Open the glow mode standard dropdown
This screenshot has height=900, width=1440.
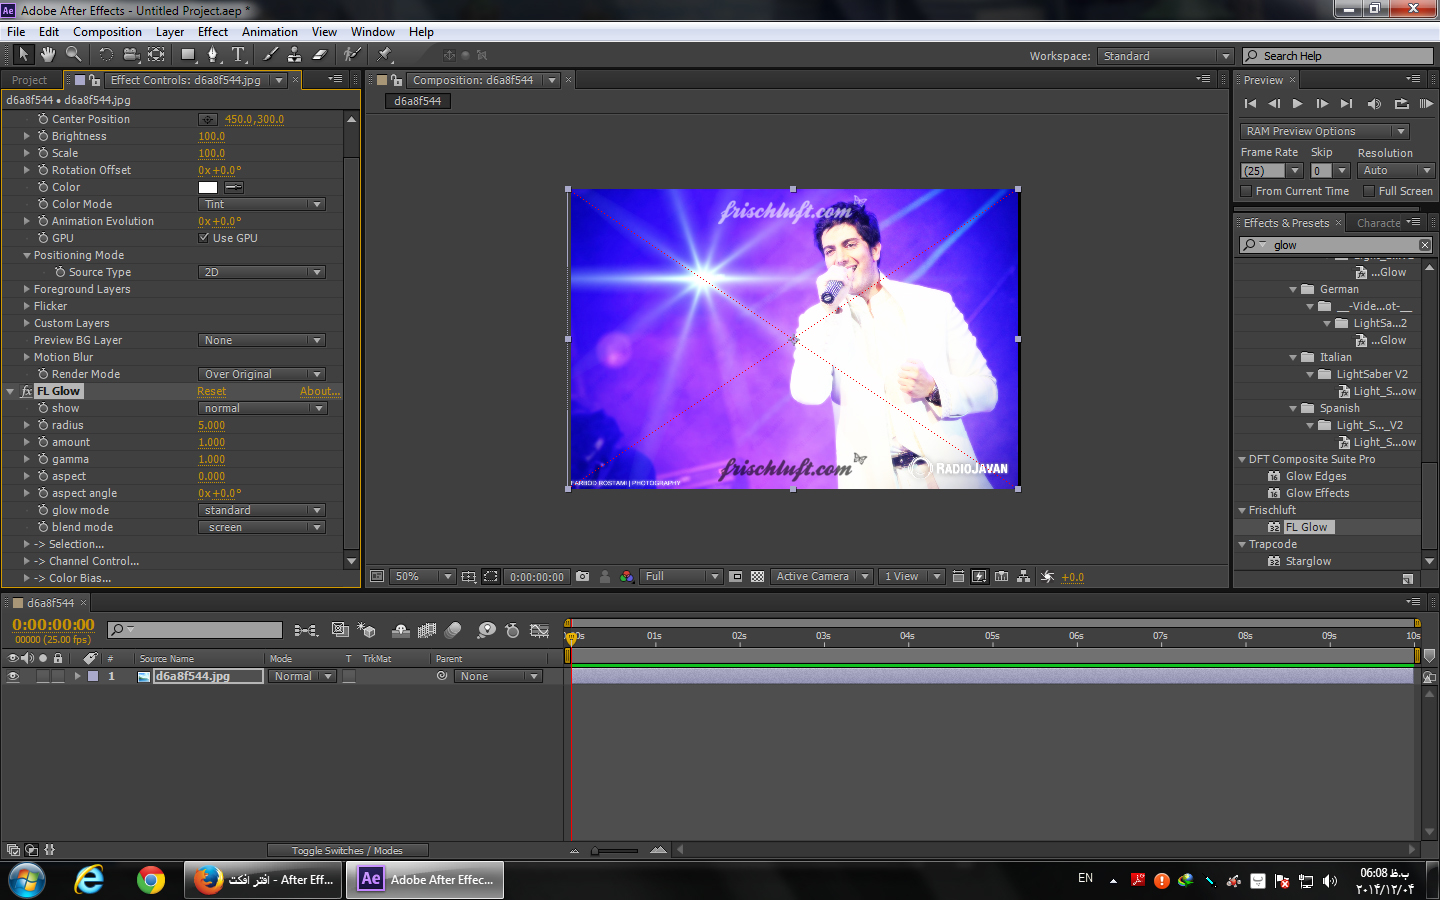[x=261, y=510]
